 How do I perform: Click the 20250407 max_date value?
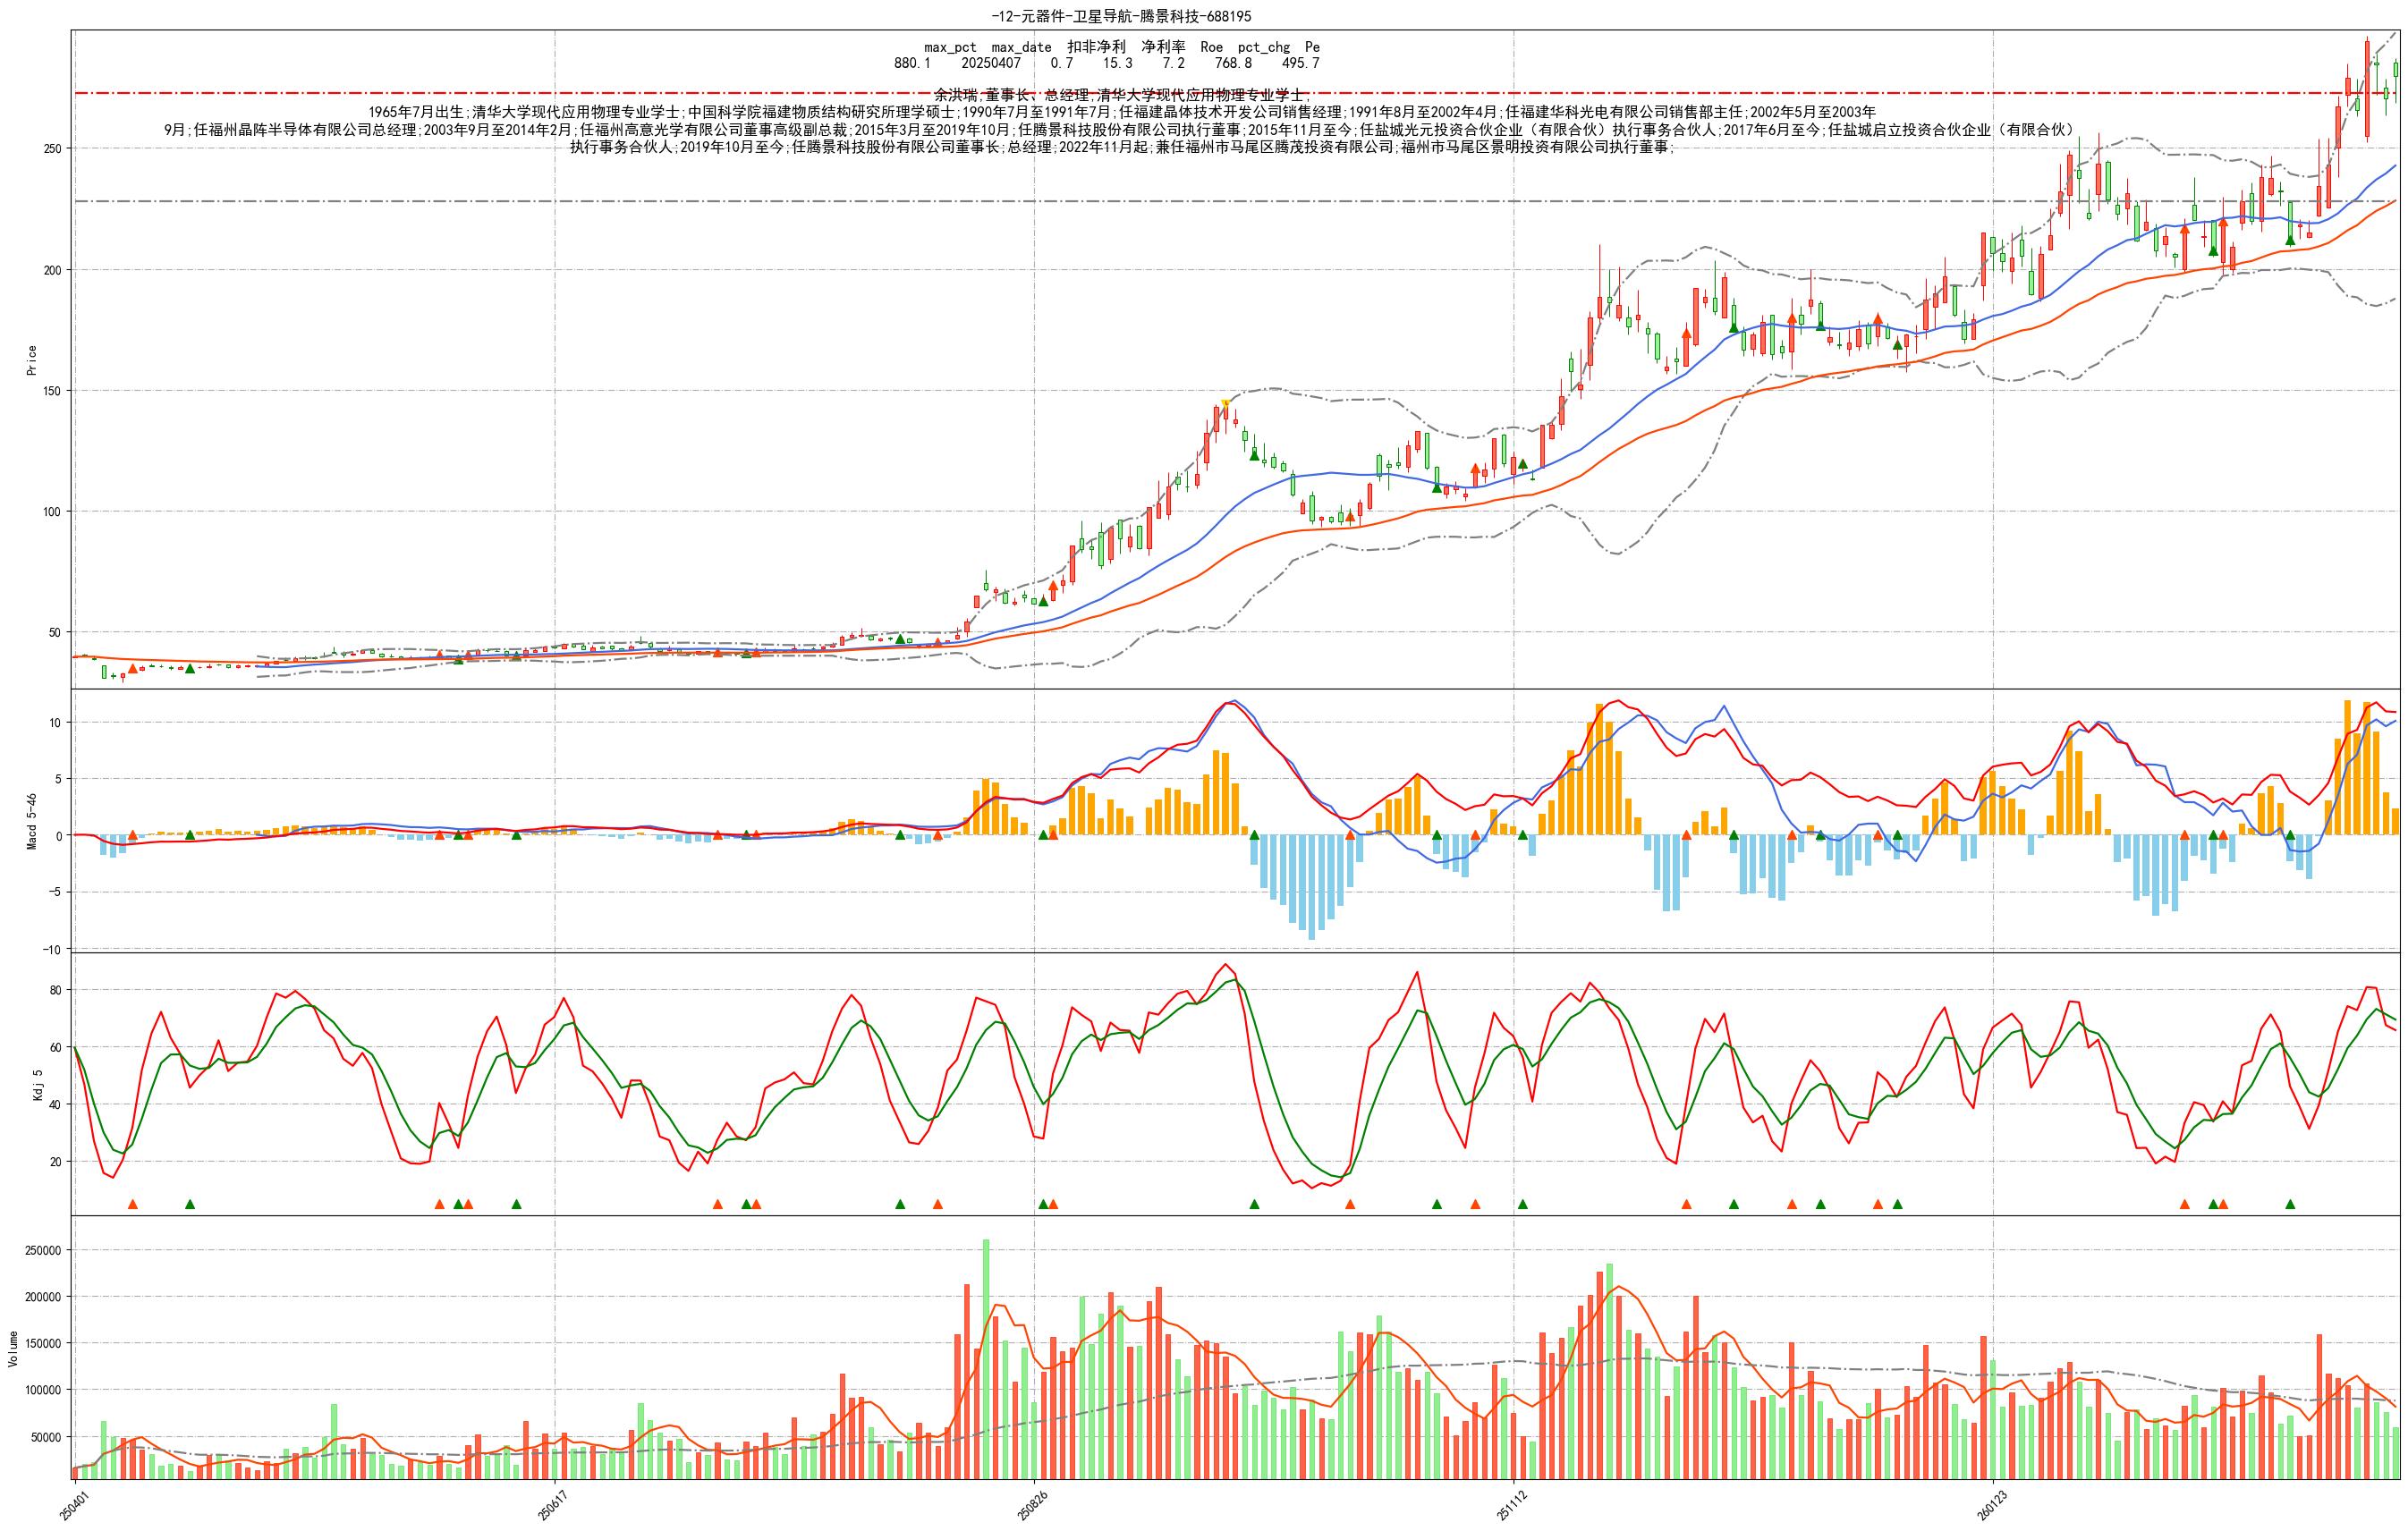click(991, 63)
